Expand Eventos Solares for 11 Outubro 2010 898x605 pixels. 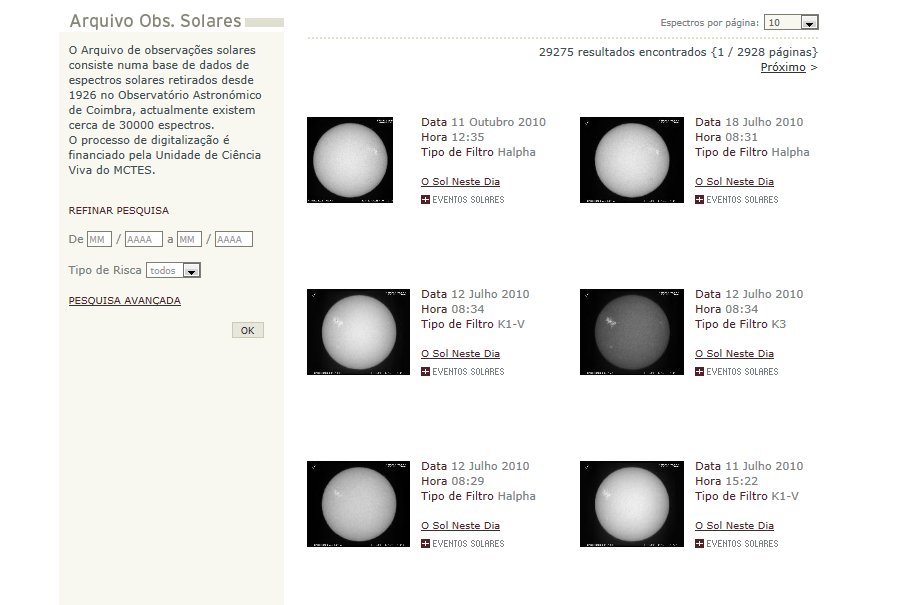(x=462, y=200)
